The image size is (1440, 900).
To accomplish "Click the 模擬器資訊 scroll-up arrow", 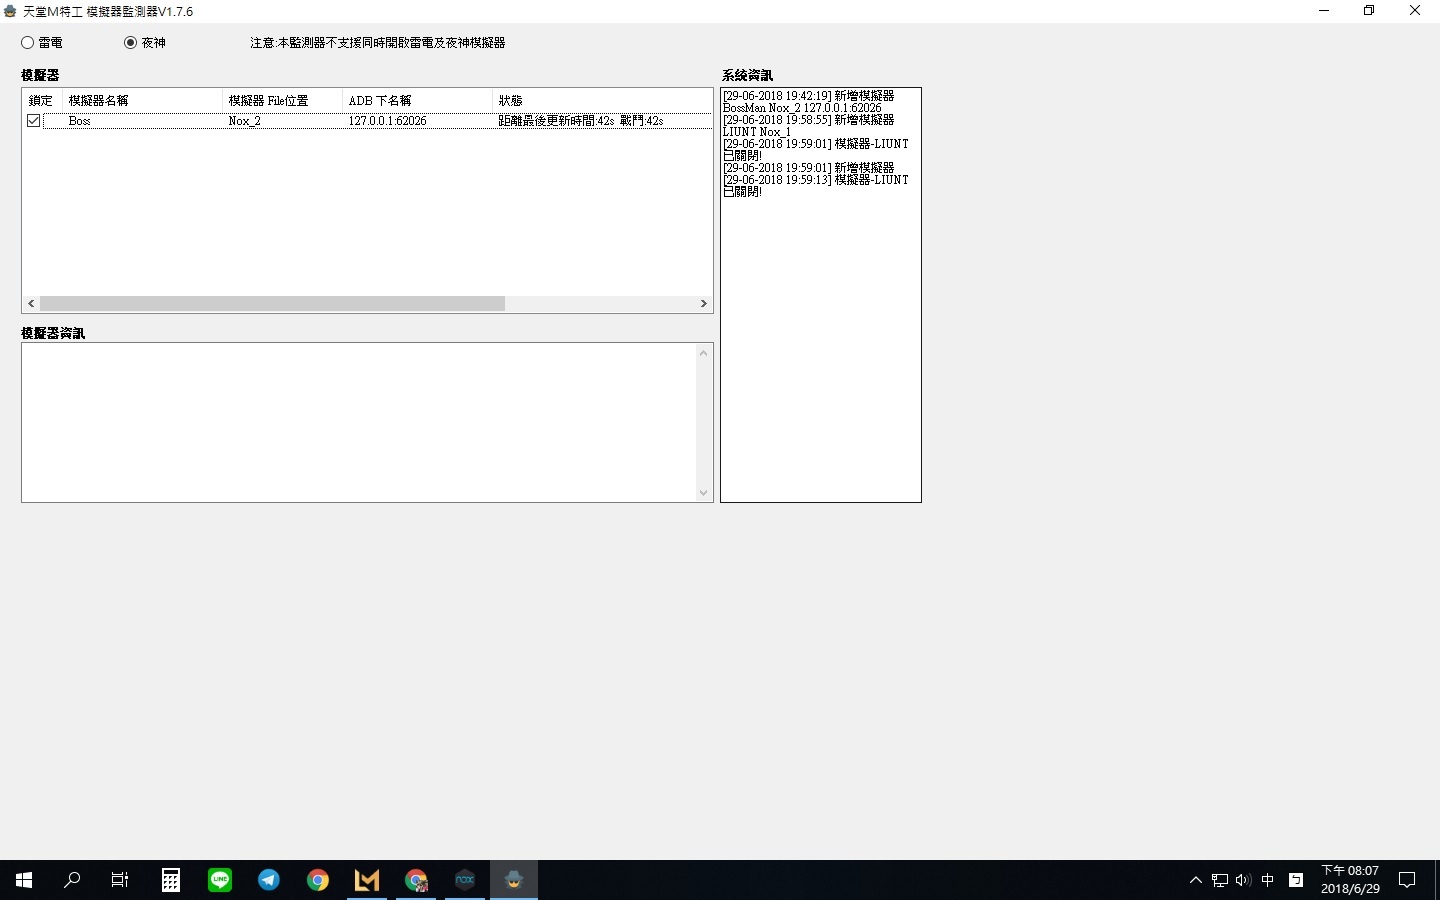I will [x=703, y=353].
